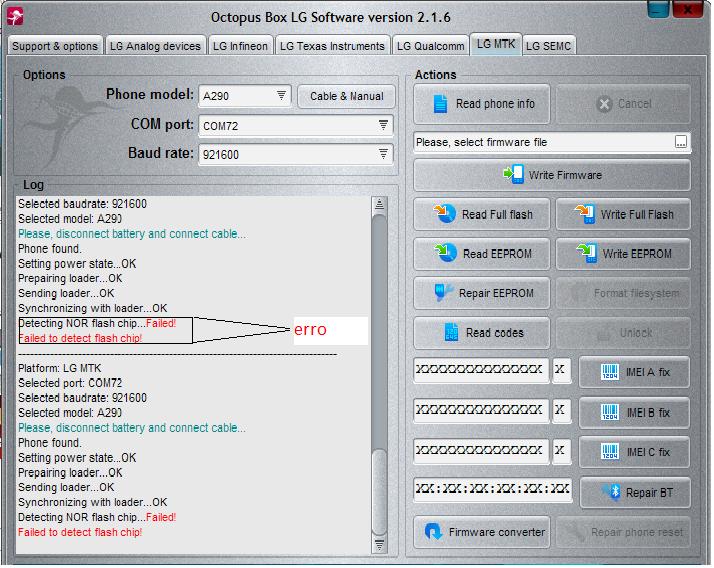This screenshot has height=568, width=714.
Task: Click the Write Full Flash label
Action: (637, 214)
